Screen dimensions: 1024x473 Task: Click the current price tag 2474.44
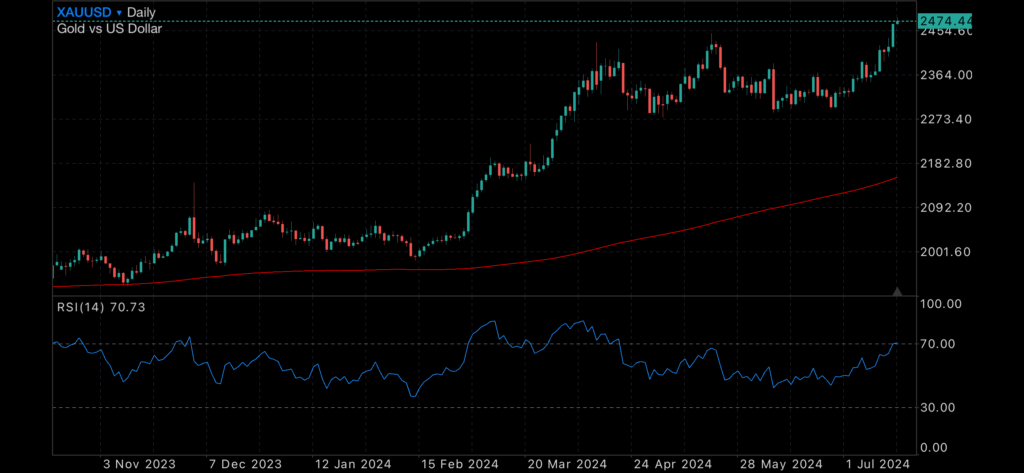[x=945, y=22]
